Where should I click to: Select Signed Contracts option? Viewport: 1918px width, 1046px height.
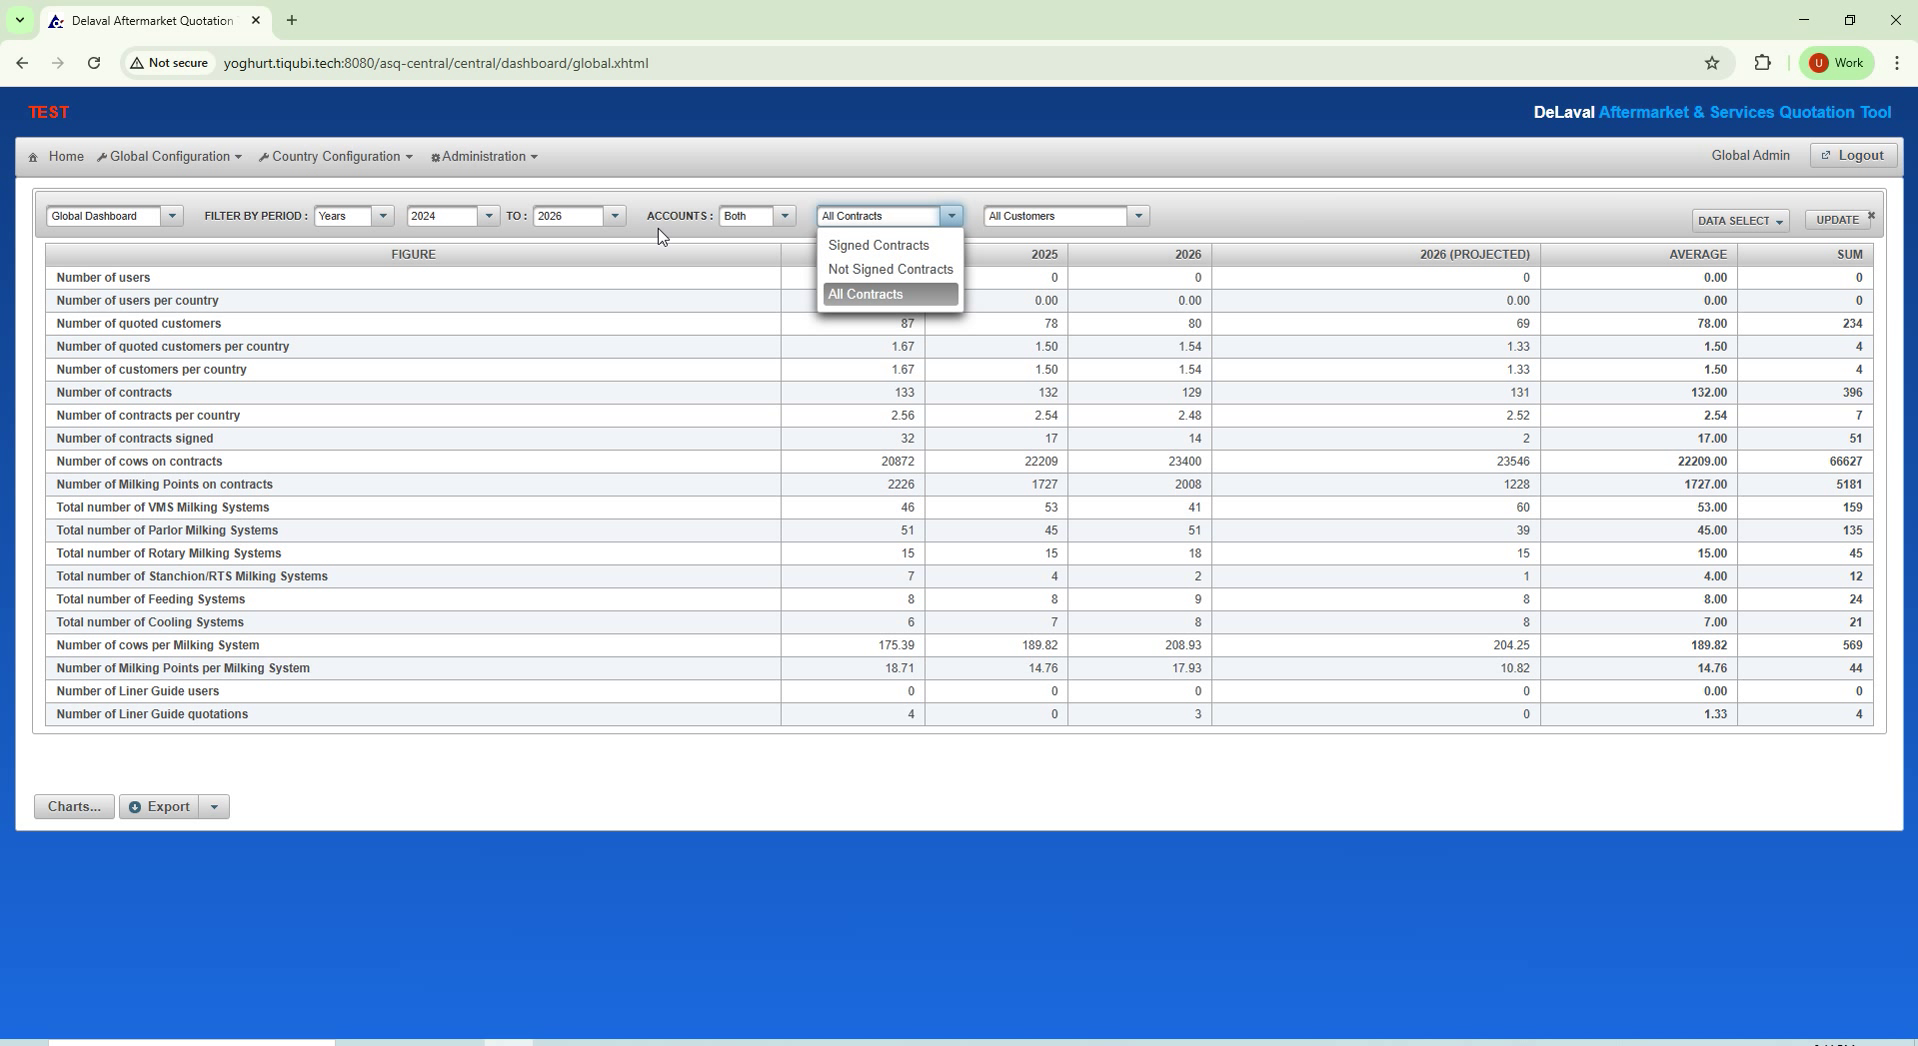(890, 245)
